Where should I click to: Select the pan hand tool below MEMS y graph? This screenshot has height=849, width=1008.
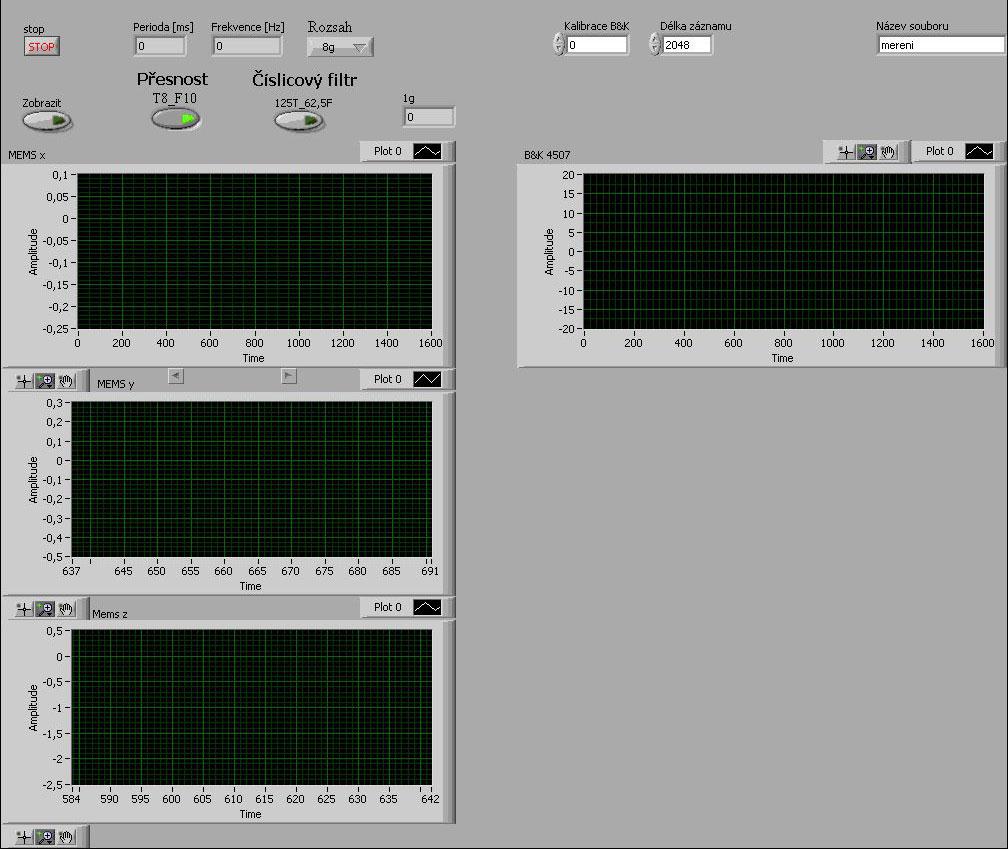(66, 609)
